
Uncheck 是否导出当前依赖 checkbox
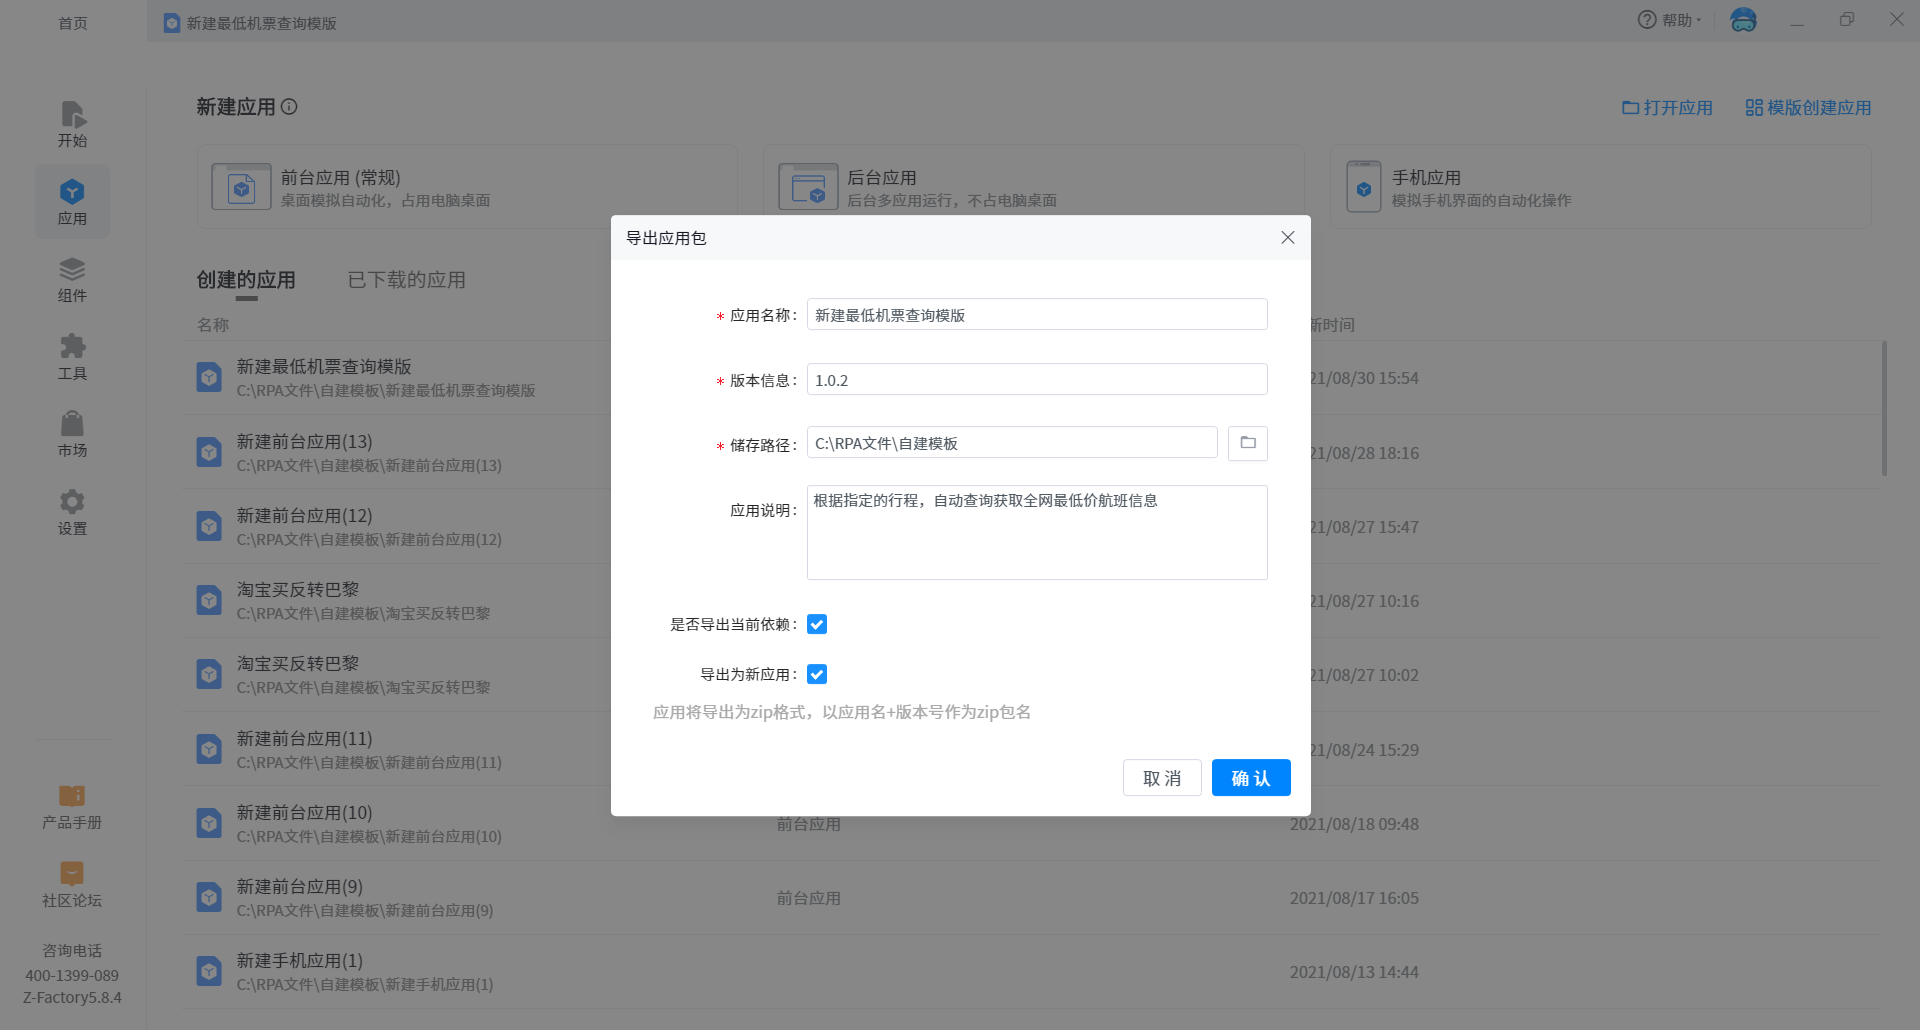point(817,624)
